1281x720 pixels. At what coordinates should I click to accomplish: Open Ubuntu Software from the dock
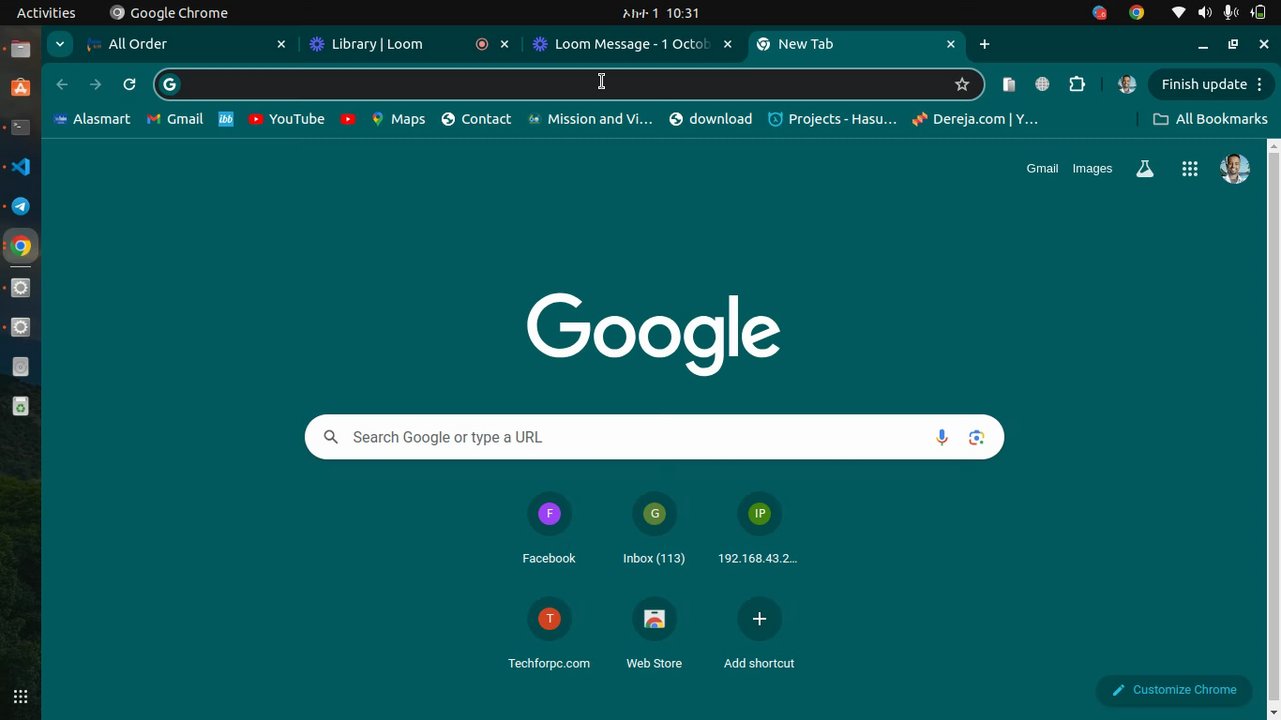(20, 87)
